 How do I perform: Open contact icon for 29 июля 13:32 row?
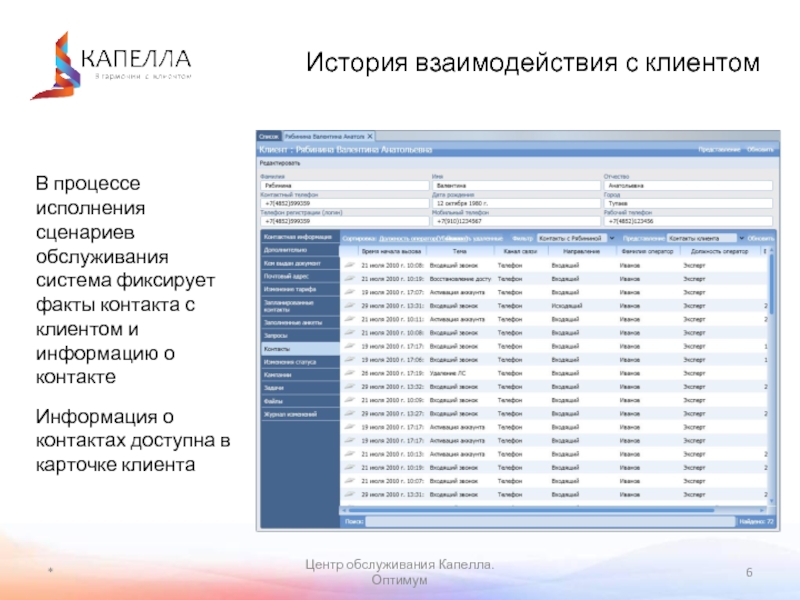(x=349, y=386)
